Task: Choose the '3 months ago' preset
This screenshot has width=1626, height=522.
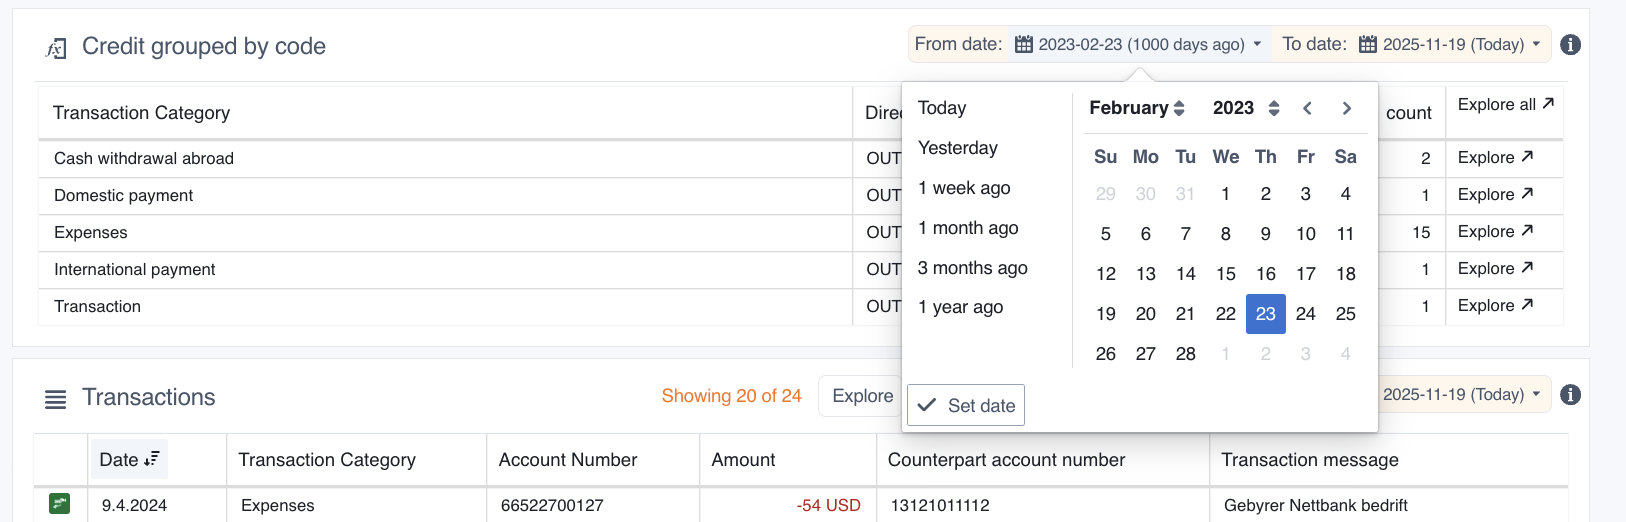Action: (972, 268)
